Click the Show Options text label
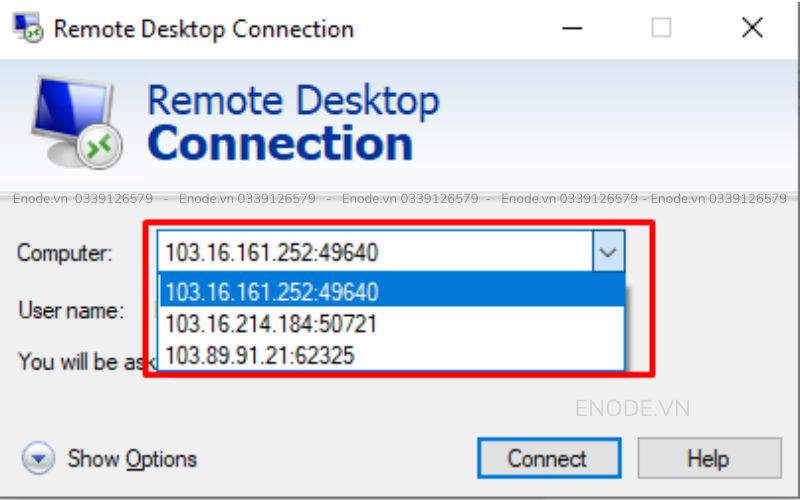This screenshot has width=800, height=500. click(132, 459)
